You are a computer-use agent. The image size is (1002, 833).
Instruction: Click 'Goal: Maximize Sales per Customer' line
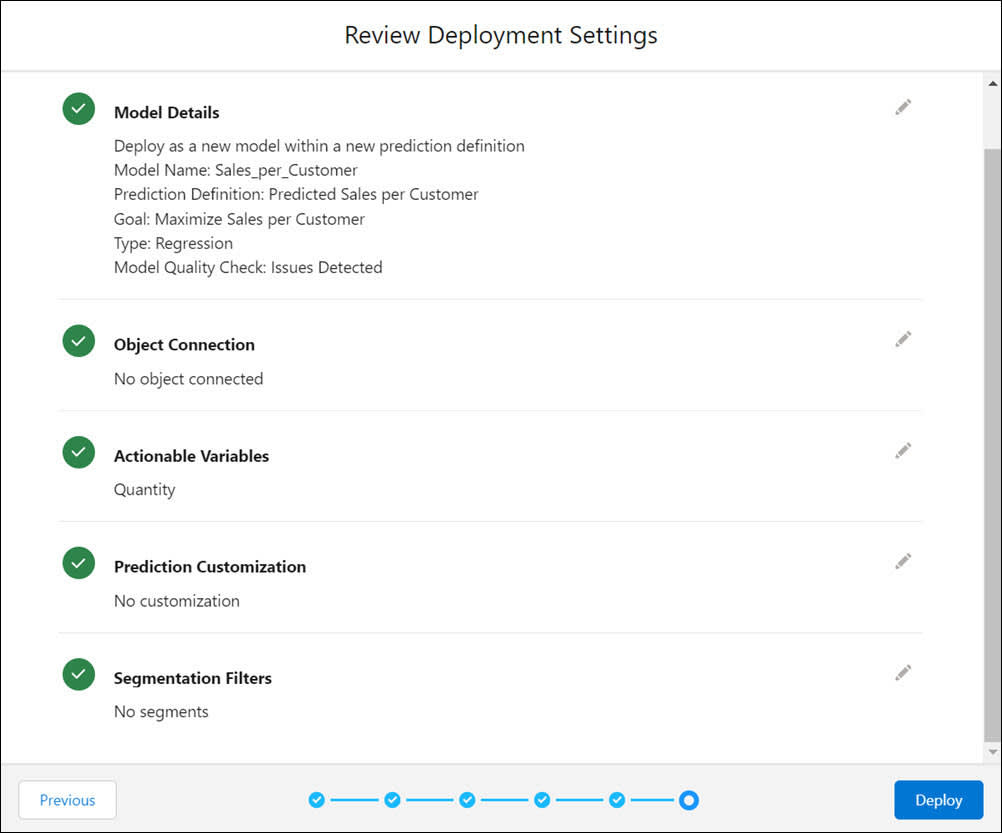point(239,219)
